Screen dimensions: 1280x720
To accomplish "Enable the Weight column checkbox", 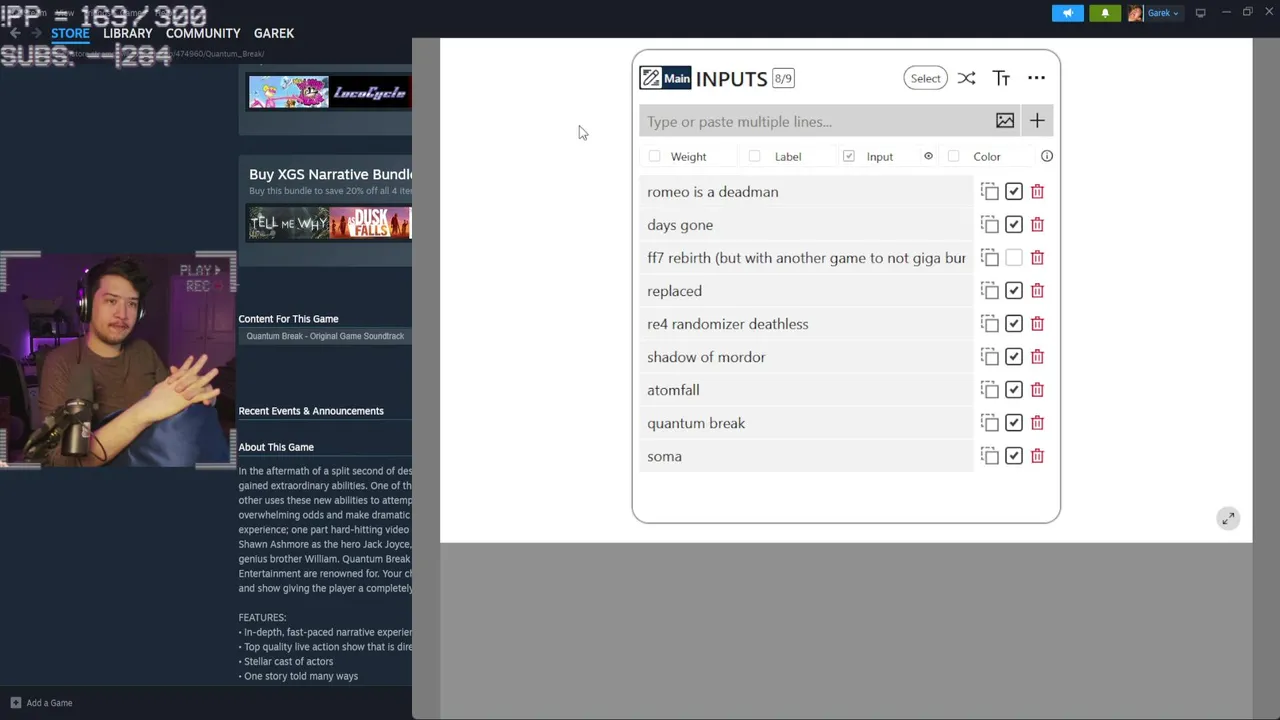I will pos(654,156).
